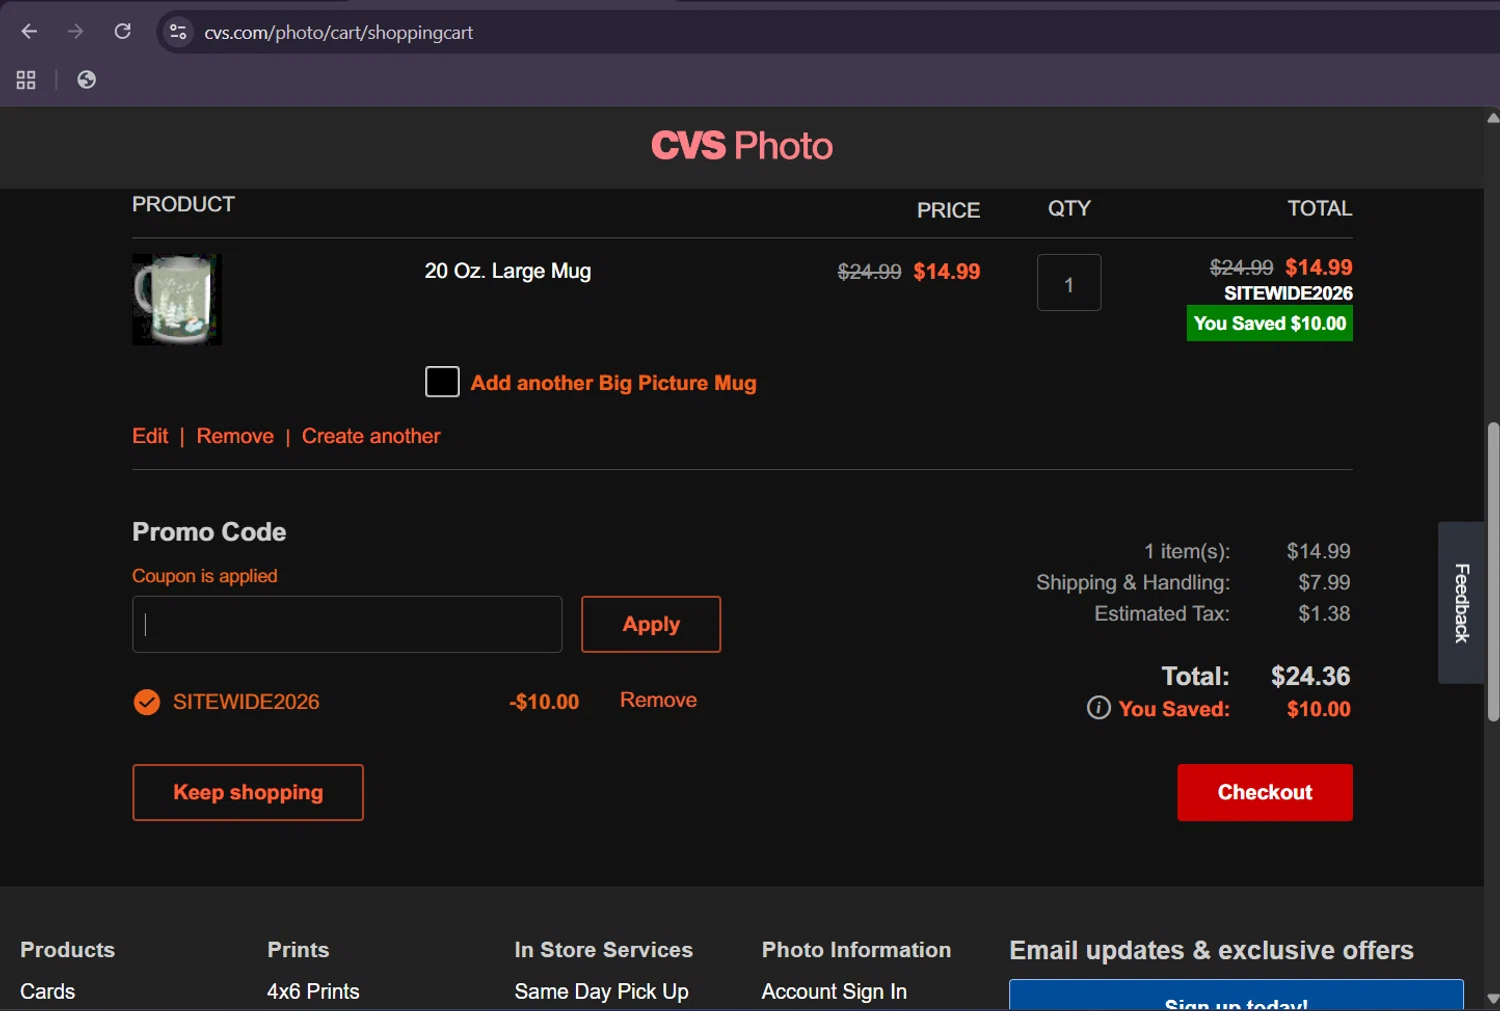Click the In Store Services footer heading
Screen dimensions: 1500x1011
(x=603, y=950)
